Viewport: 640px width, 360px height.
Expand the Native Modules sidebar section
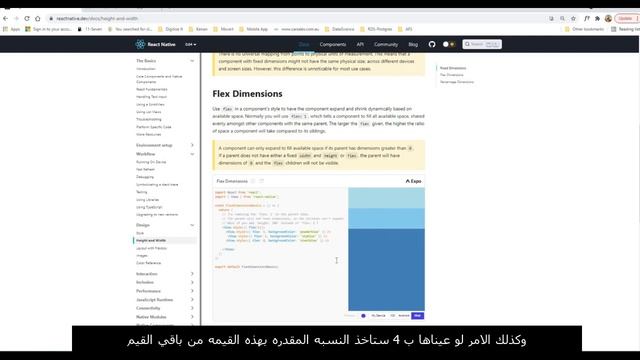[x=165, y=317]
